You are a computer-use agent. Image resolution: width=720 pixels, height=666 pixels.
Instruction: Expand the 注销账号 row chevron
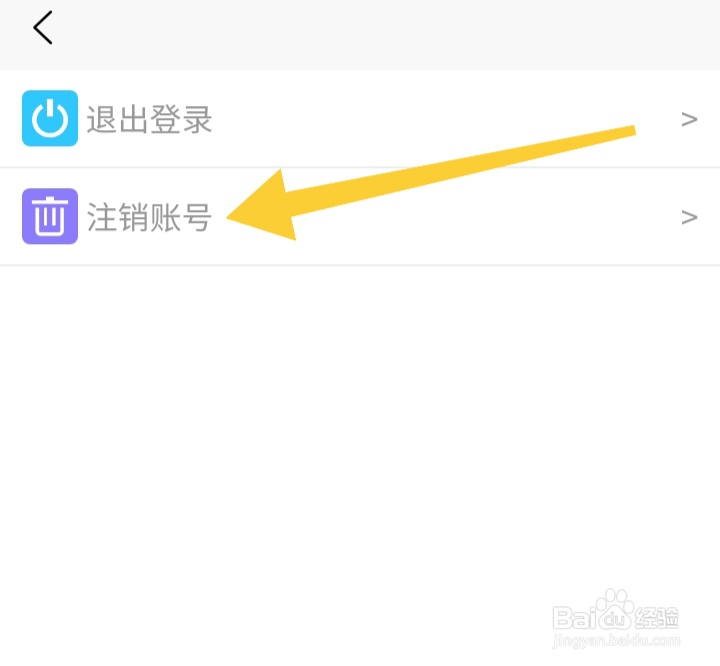[x=689, y=217]
